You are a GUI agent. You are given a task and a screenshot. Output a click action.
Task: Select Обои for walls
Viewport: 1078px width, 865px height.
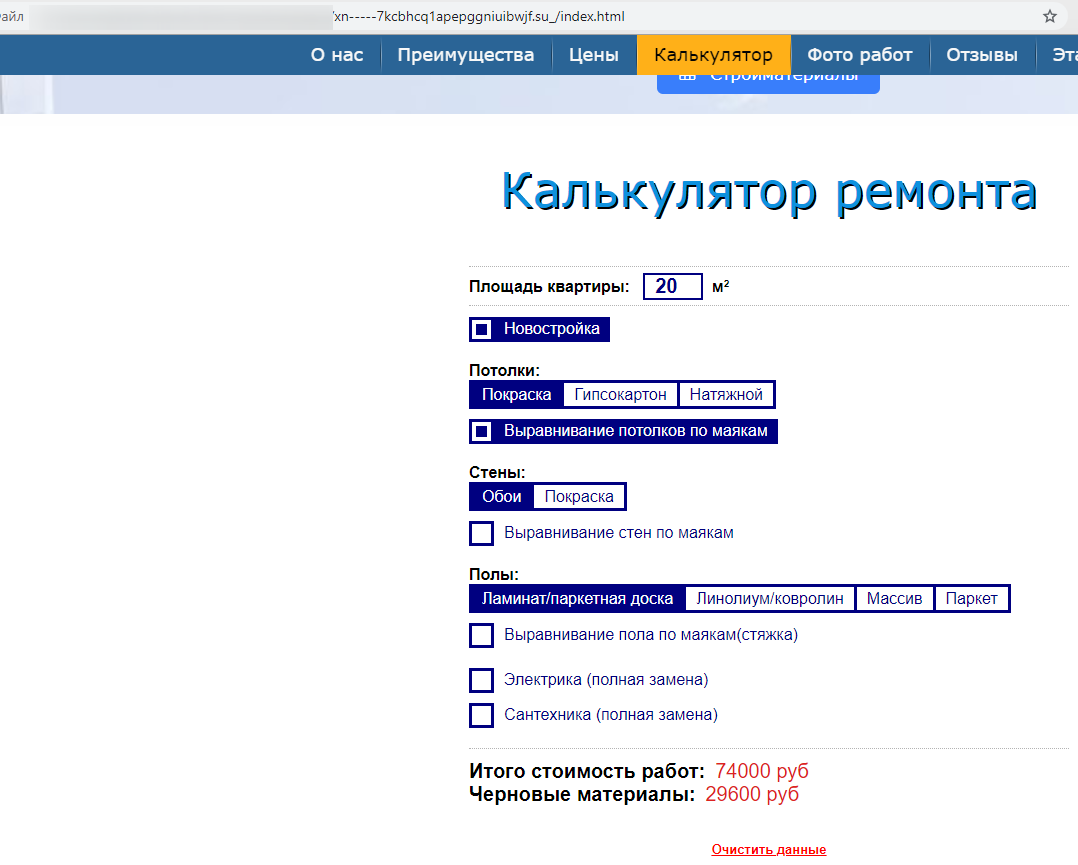pos(501,496)
